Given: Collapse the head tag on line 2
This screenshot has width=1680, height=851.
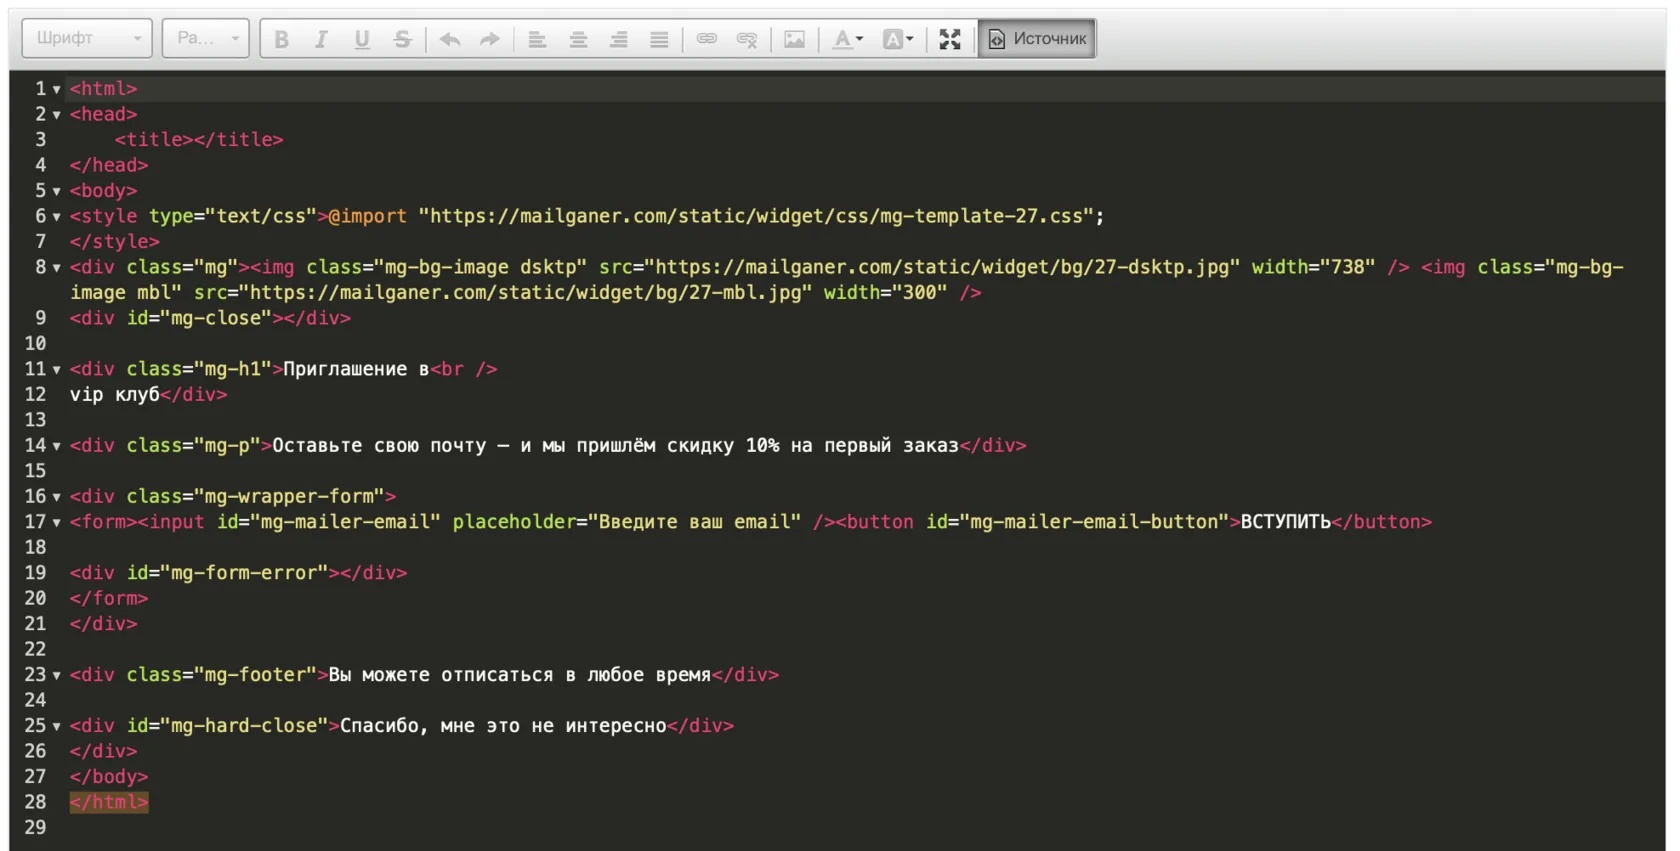Looking at the screenshot, I should pos(57,115).
